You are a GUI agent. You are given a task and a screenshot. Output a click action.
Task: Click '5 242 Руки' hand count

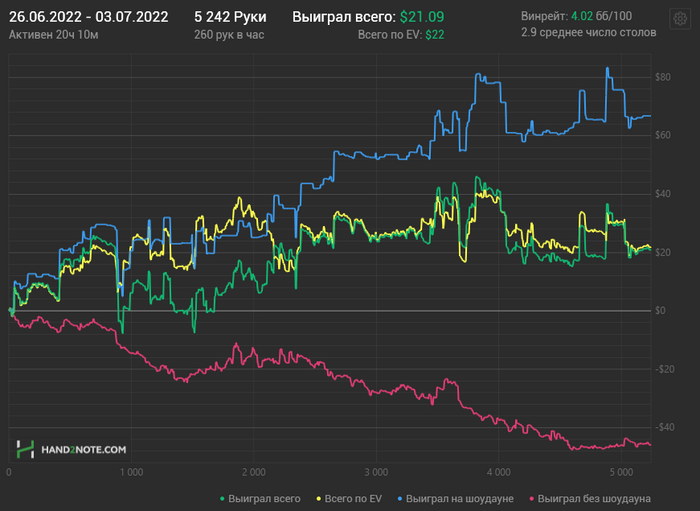click(x=230, y=17)
